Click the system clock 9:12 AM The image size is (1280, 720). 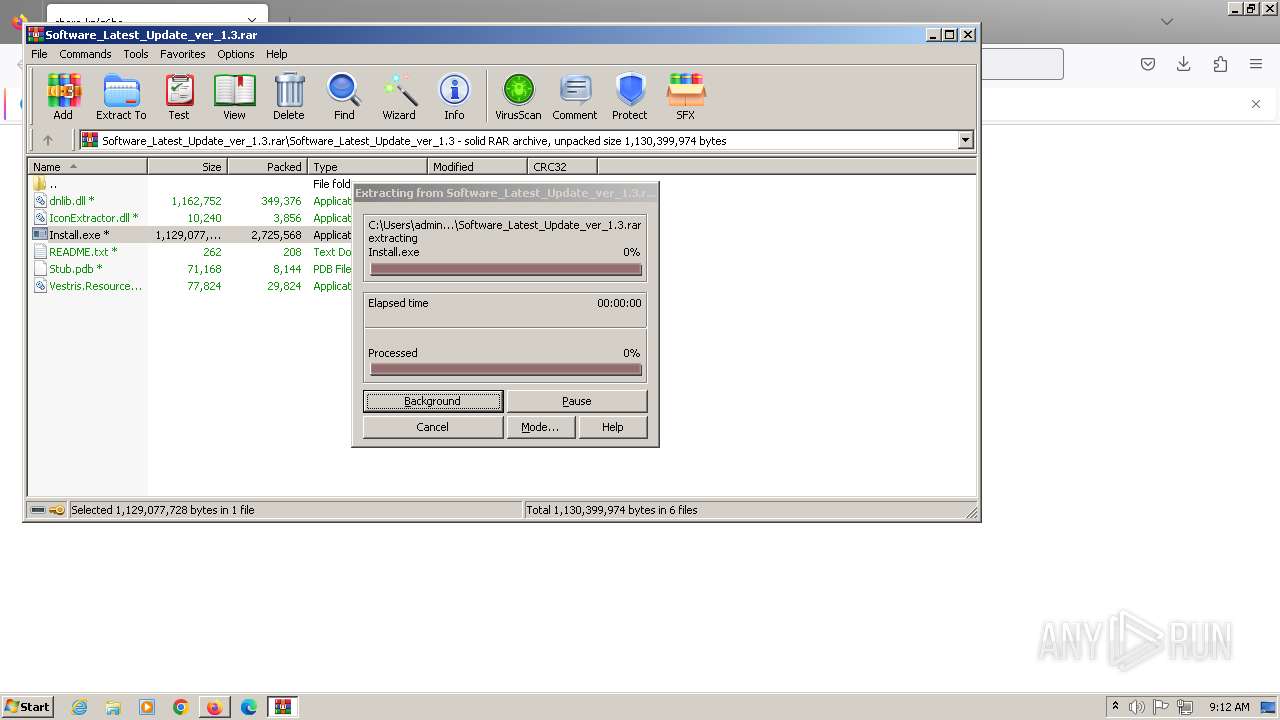[1229, 707]
